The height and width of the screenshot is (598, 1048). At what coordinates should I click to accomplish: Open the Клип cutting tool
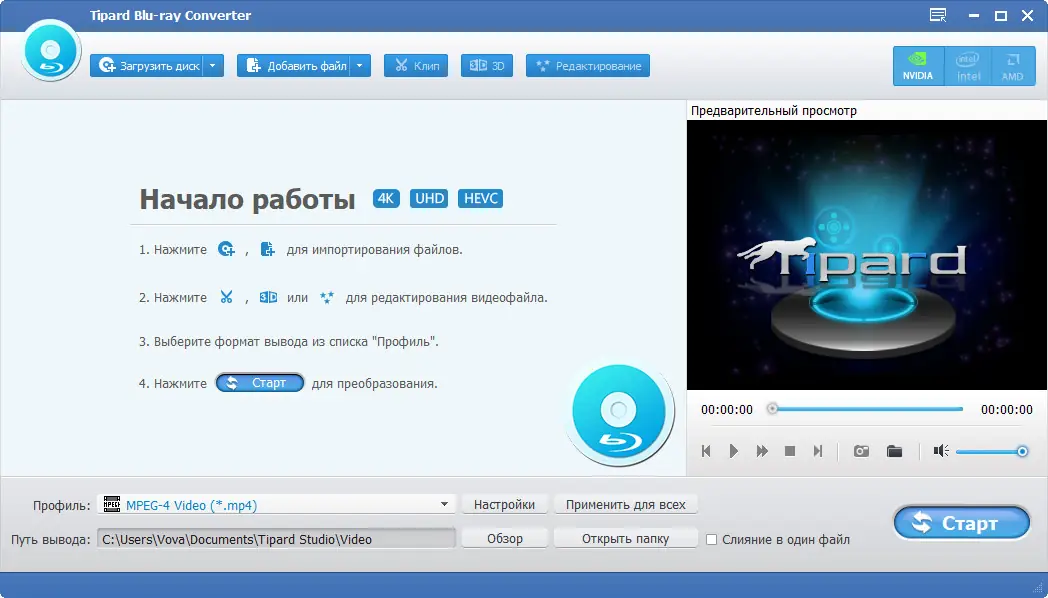click(x=415, y=64)
